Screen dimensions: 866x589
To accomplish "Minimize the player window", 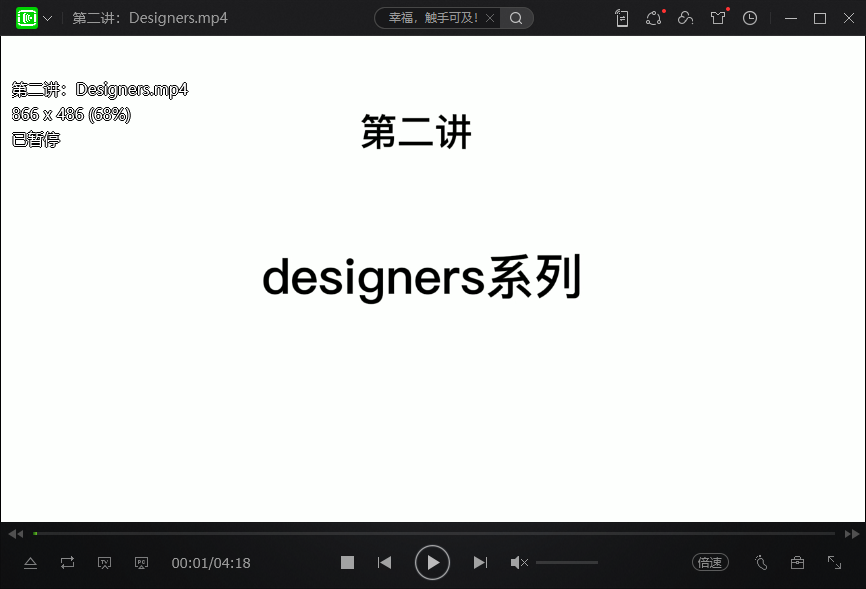I will tap(791, 18).
